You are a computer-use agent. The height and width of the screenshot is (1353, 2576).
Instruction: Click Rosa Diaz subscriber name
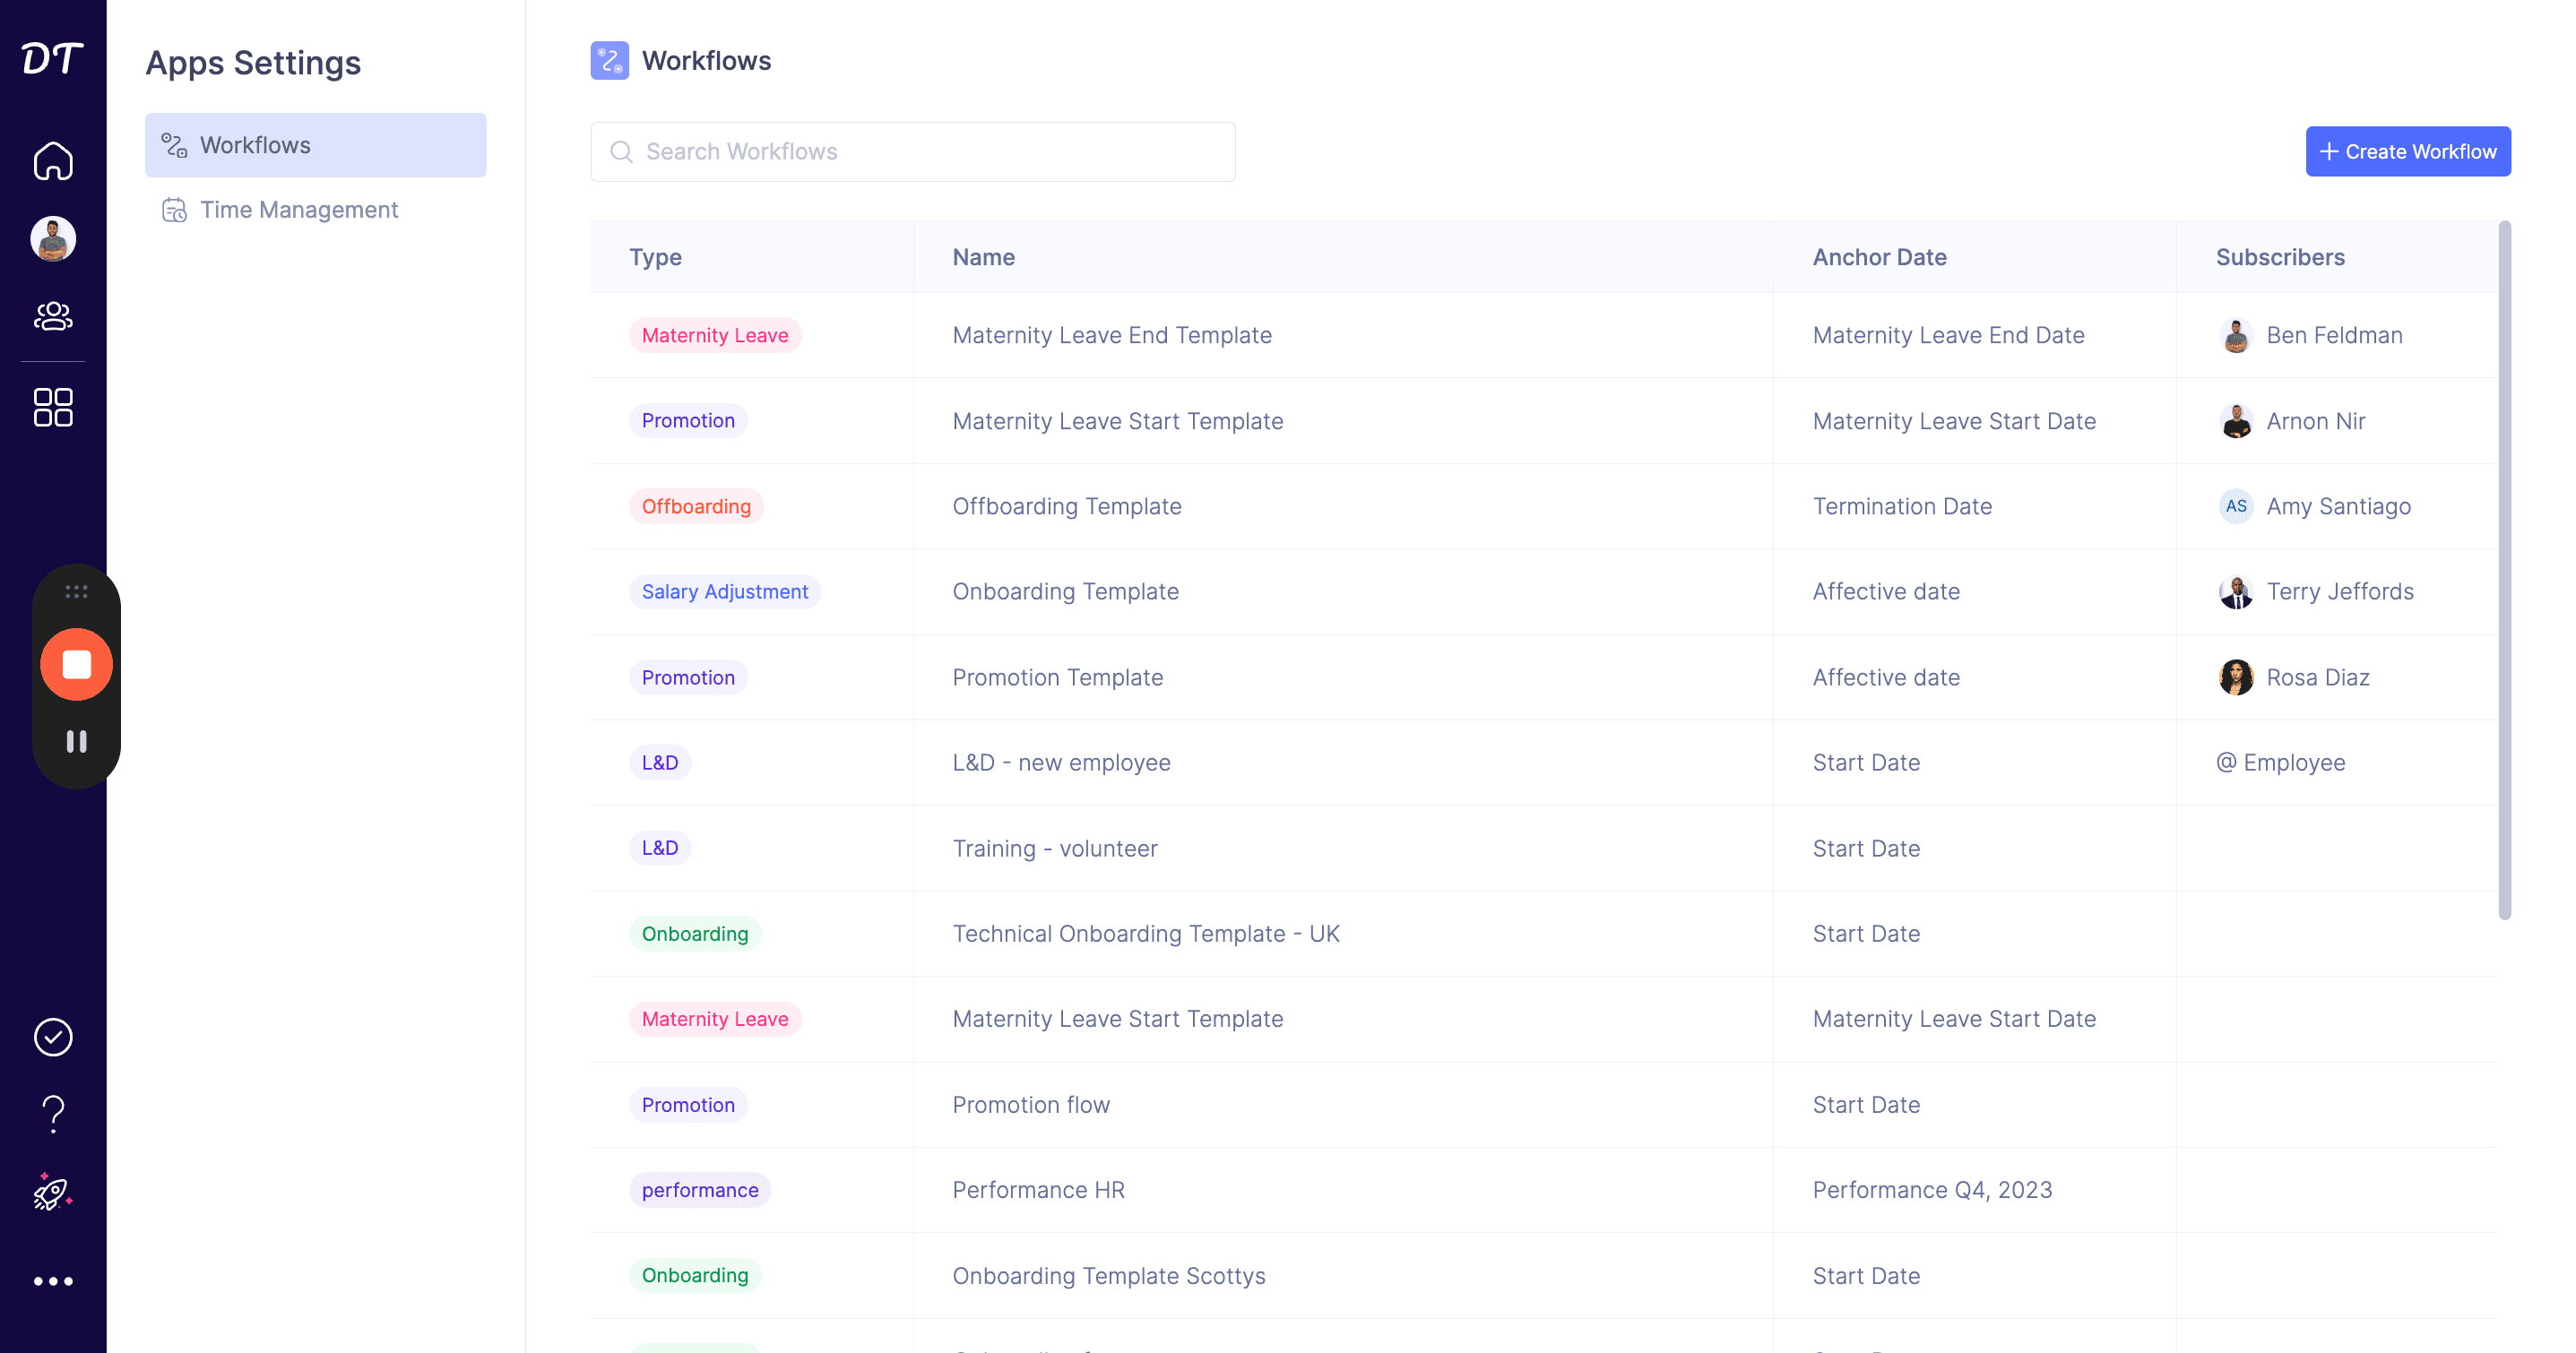tap(2318, 677)
